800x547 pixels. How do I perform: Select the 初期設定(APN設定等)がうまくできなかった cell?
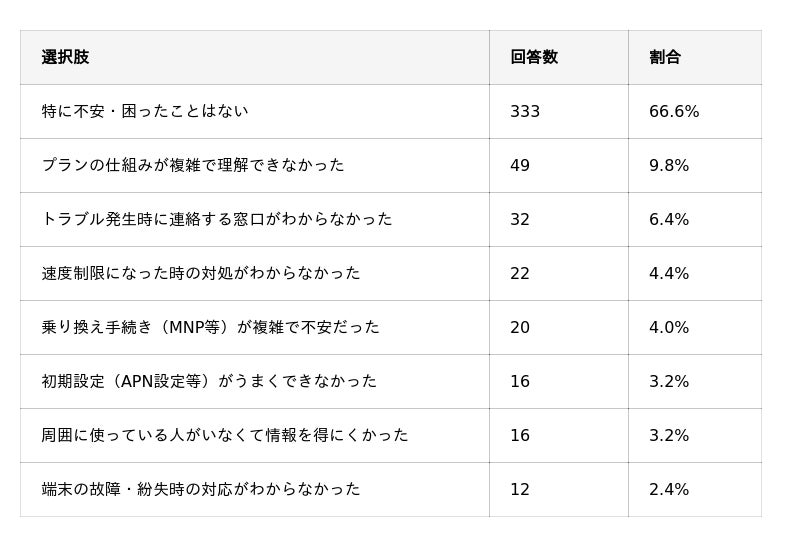pyautogui.click(x=209, y=382)
